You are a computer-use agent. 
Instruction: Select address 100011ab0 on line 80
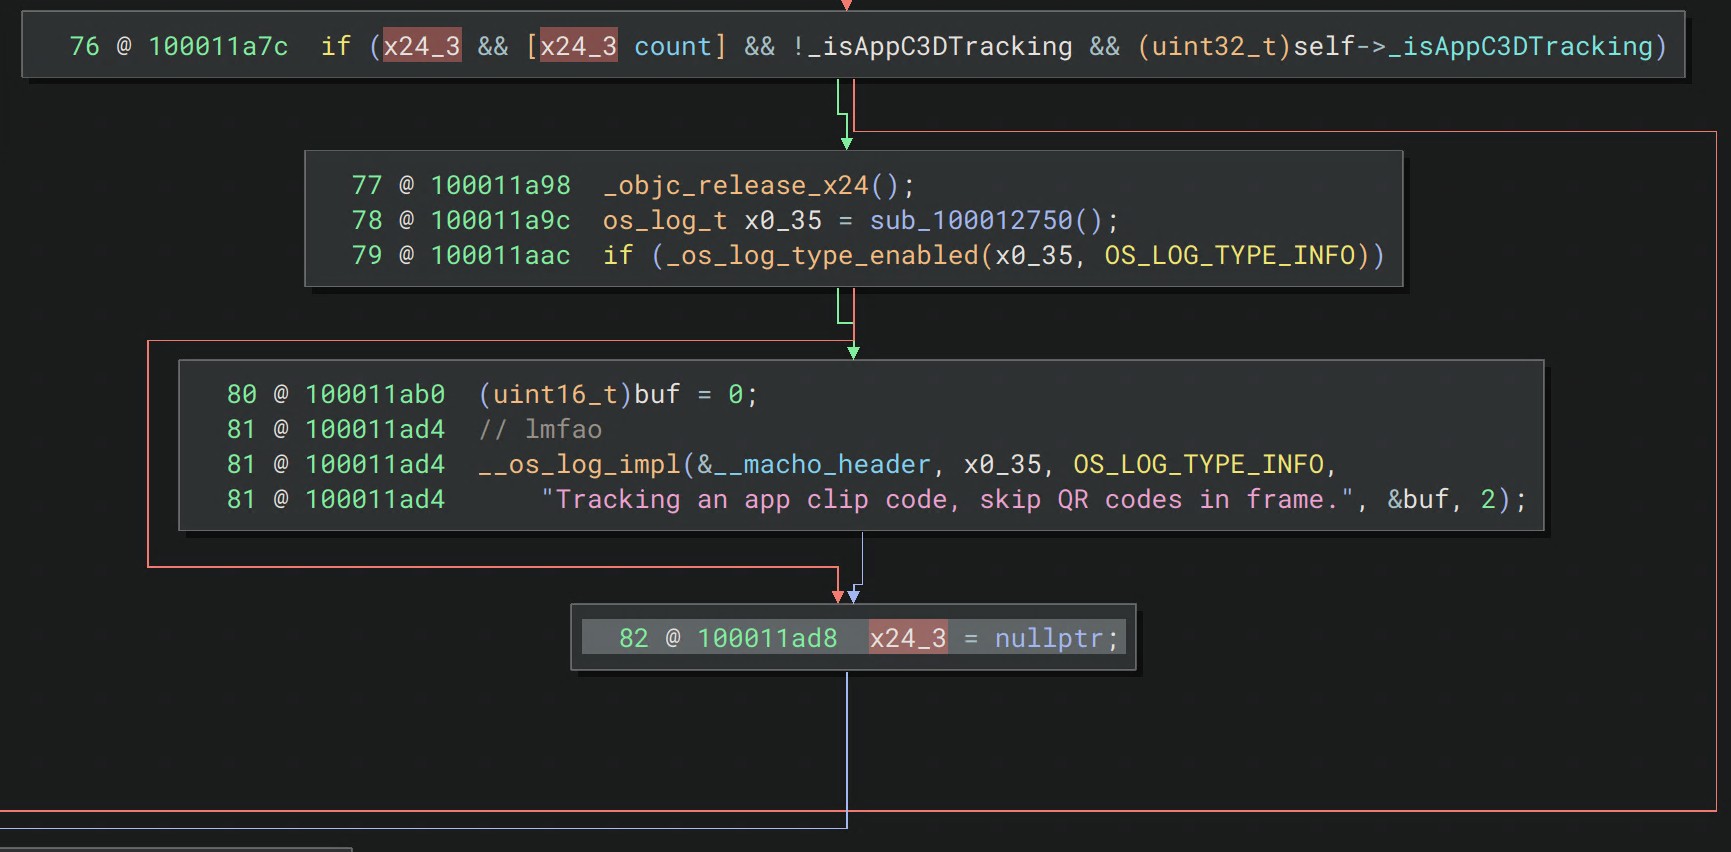click(x=375, y=394)
